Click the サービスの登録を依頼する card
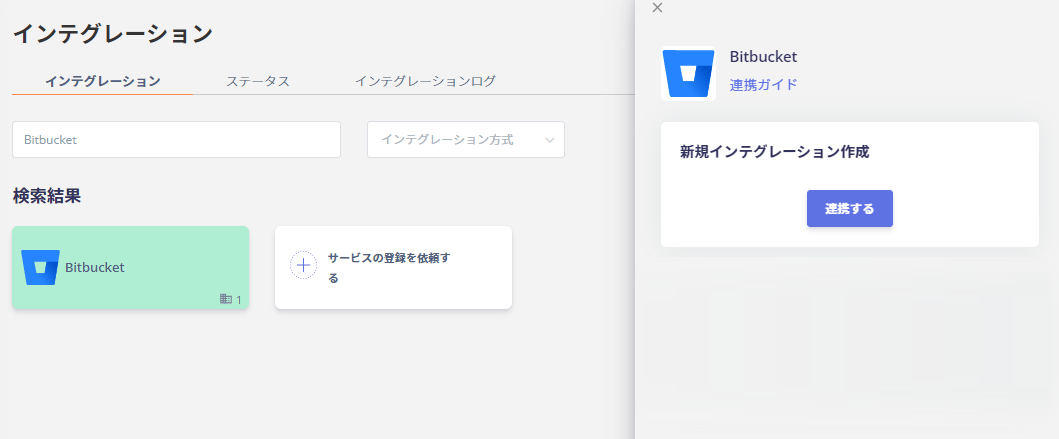 click(393, 267)
